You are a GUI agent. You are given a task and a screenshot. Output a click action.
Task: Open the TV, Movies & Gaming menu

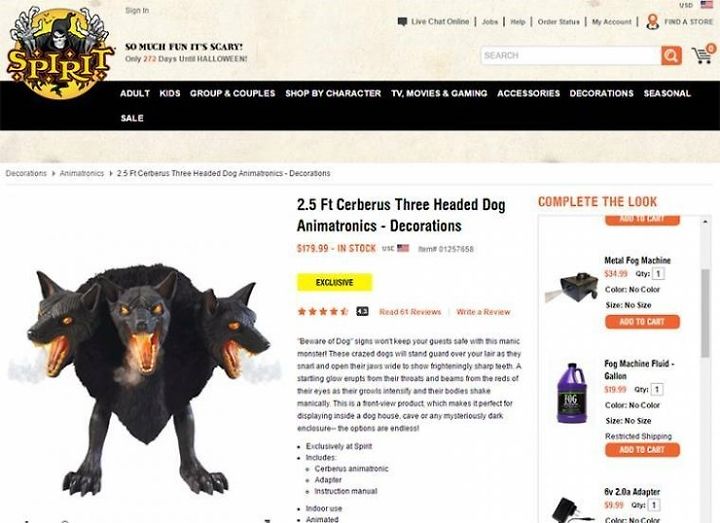[x=439, y=93]
